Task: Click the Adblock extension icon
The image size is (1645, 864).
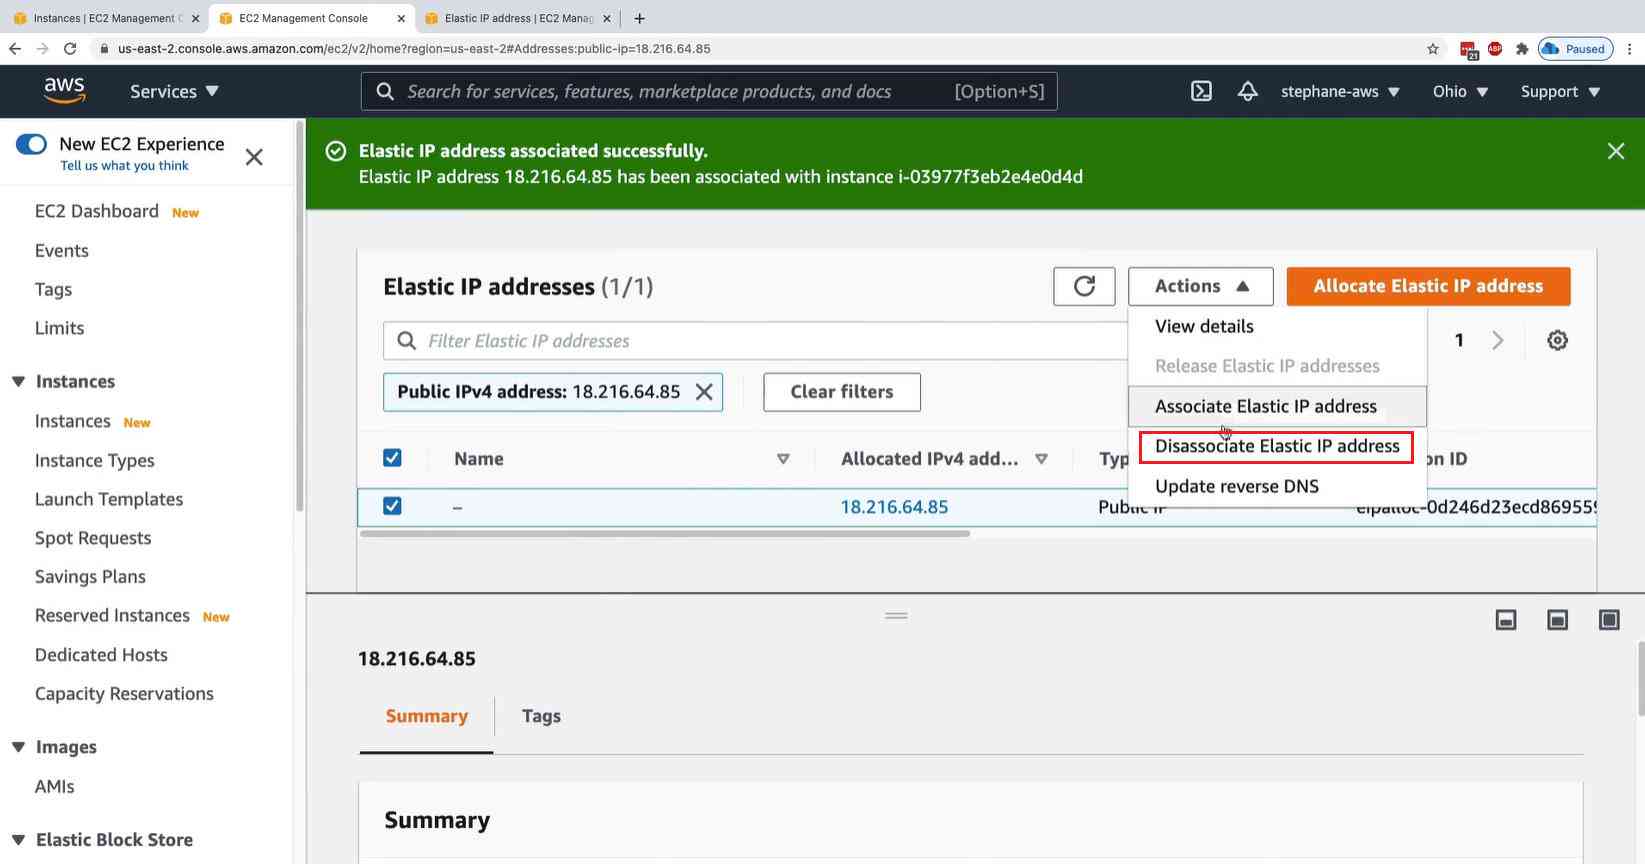Action: [1495, 48]
